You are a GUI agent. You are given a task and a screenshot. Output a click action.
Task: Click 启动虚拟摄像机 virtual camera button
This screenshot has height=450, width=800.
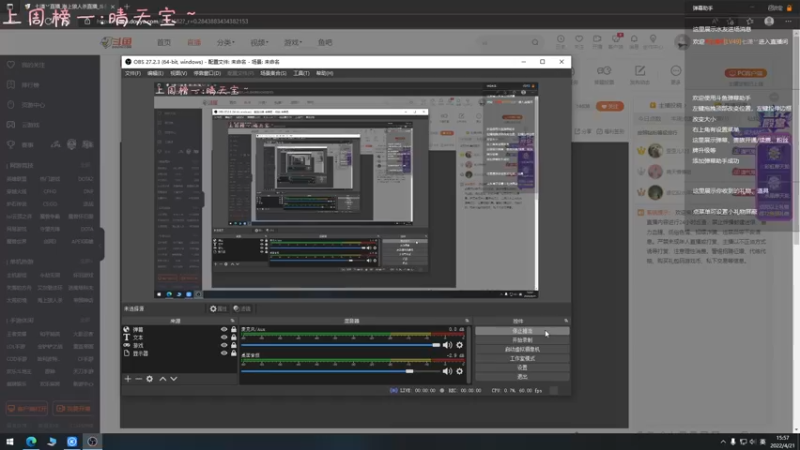[x=522, y=349]
